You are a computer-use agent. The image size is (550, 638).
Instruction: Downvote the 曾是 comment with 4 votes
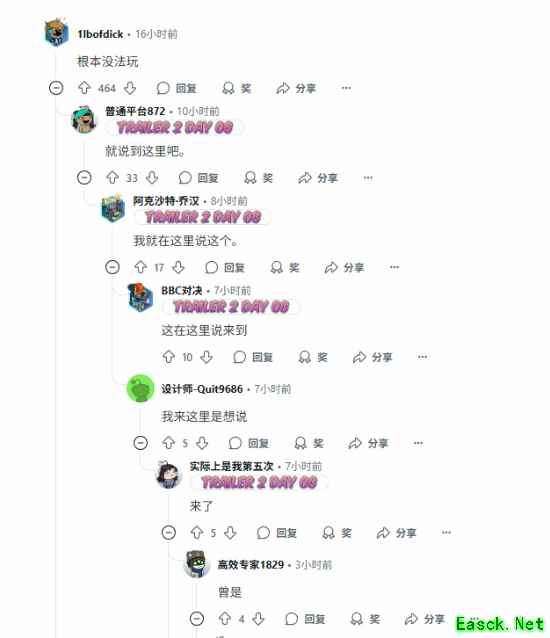258,619
